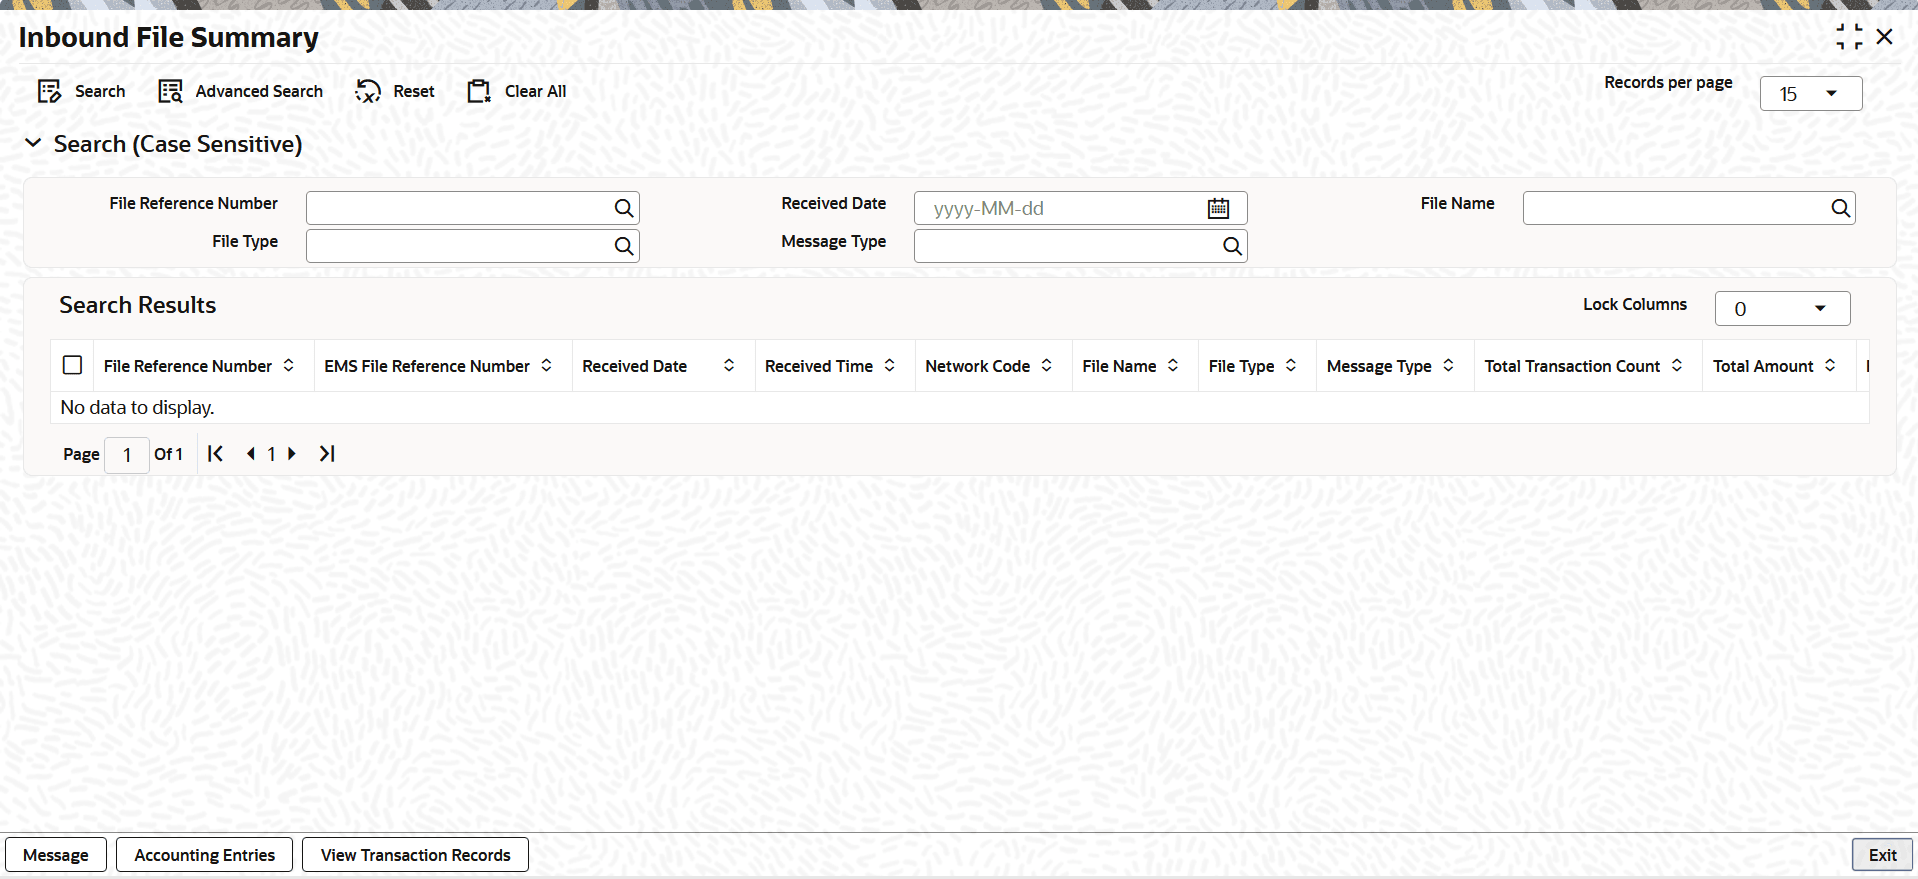
Task: Jump to the last results page
Action: coord(327,454)
